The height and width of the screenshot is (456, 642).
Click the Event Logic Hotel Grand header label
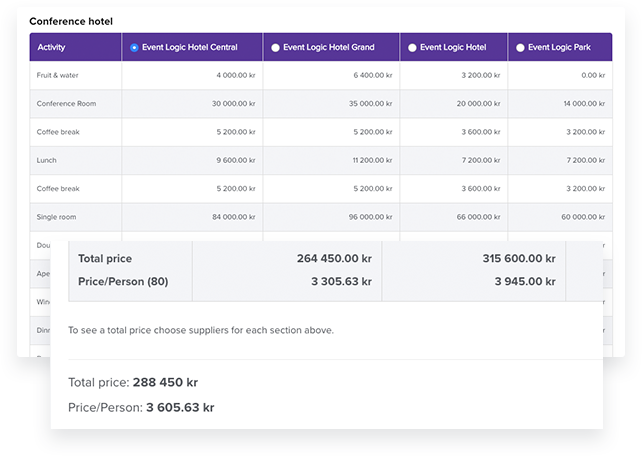point(329,47)
